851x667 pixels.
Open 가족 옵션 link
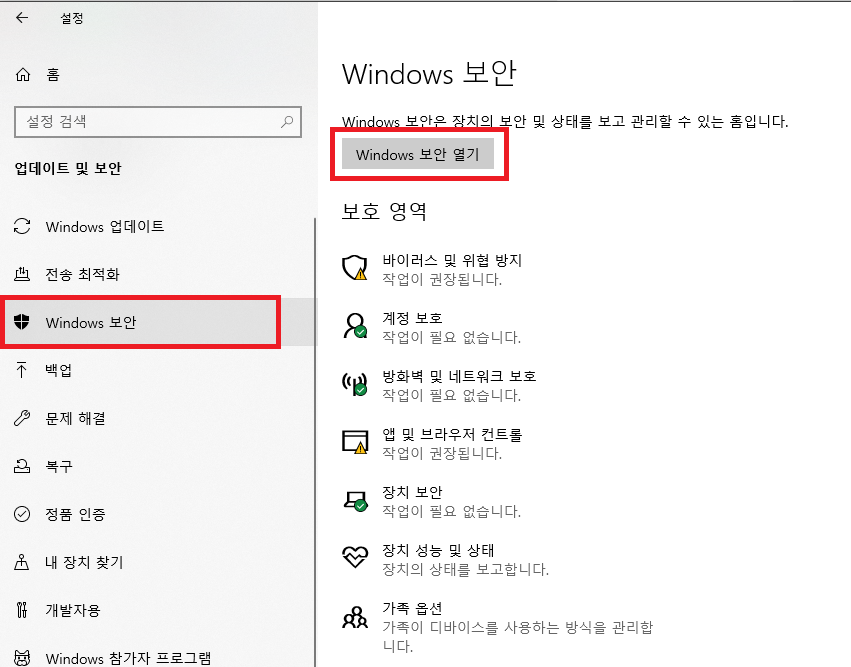pyautogui.click(x=412, y=608)
